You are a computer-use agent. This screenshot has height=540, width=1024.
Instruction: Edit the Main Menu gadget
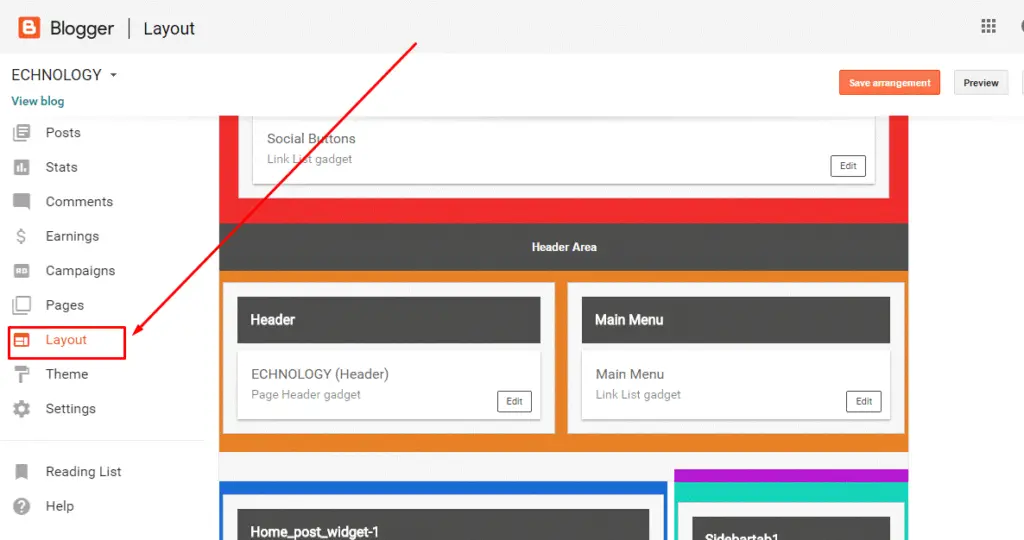(863, 402)
